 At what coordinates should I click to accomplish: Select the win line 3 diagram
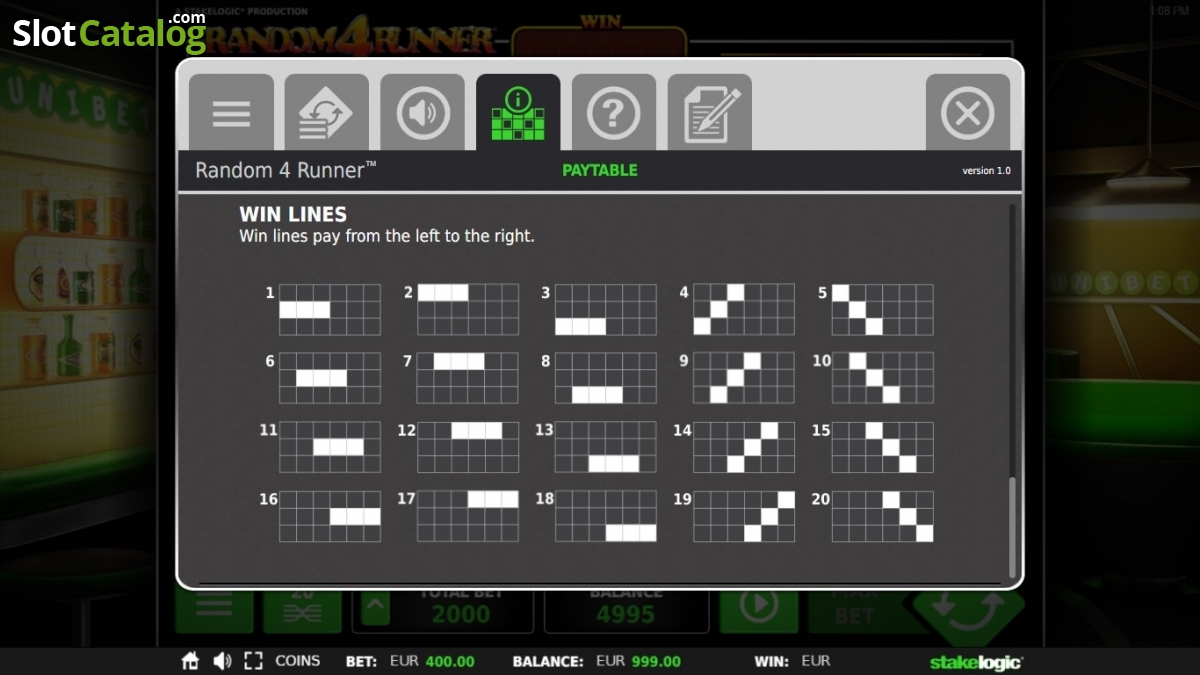point(606,310)
